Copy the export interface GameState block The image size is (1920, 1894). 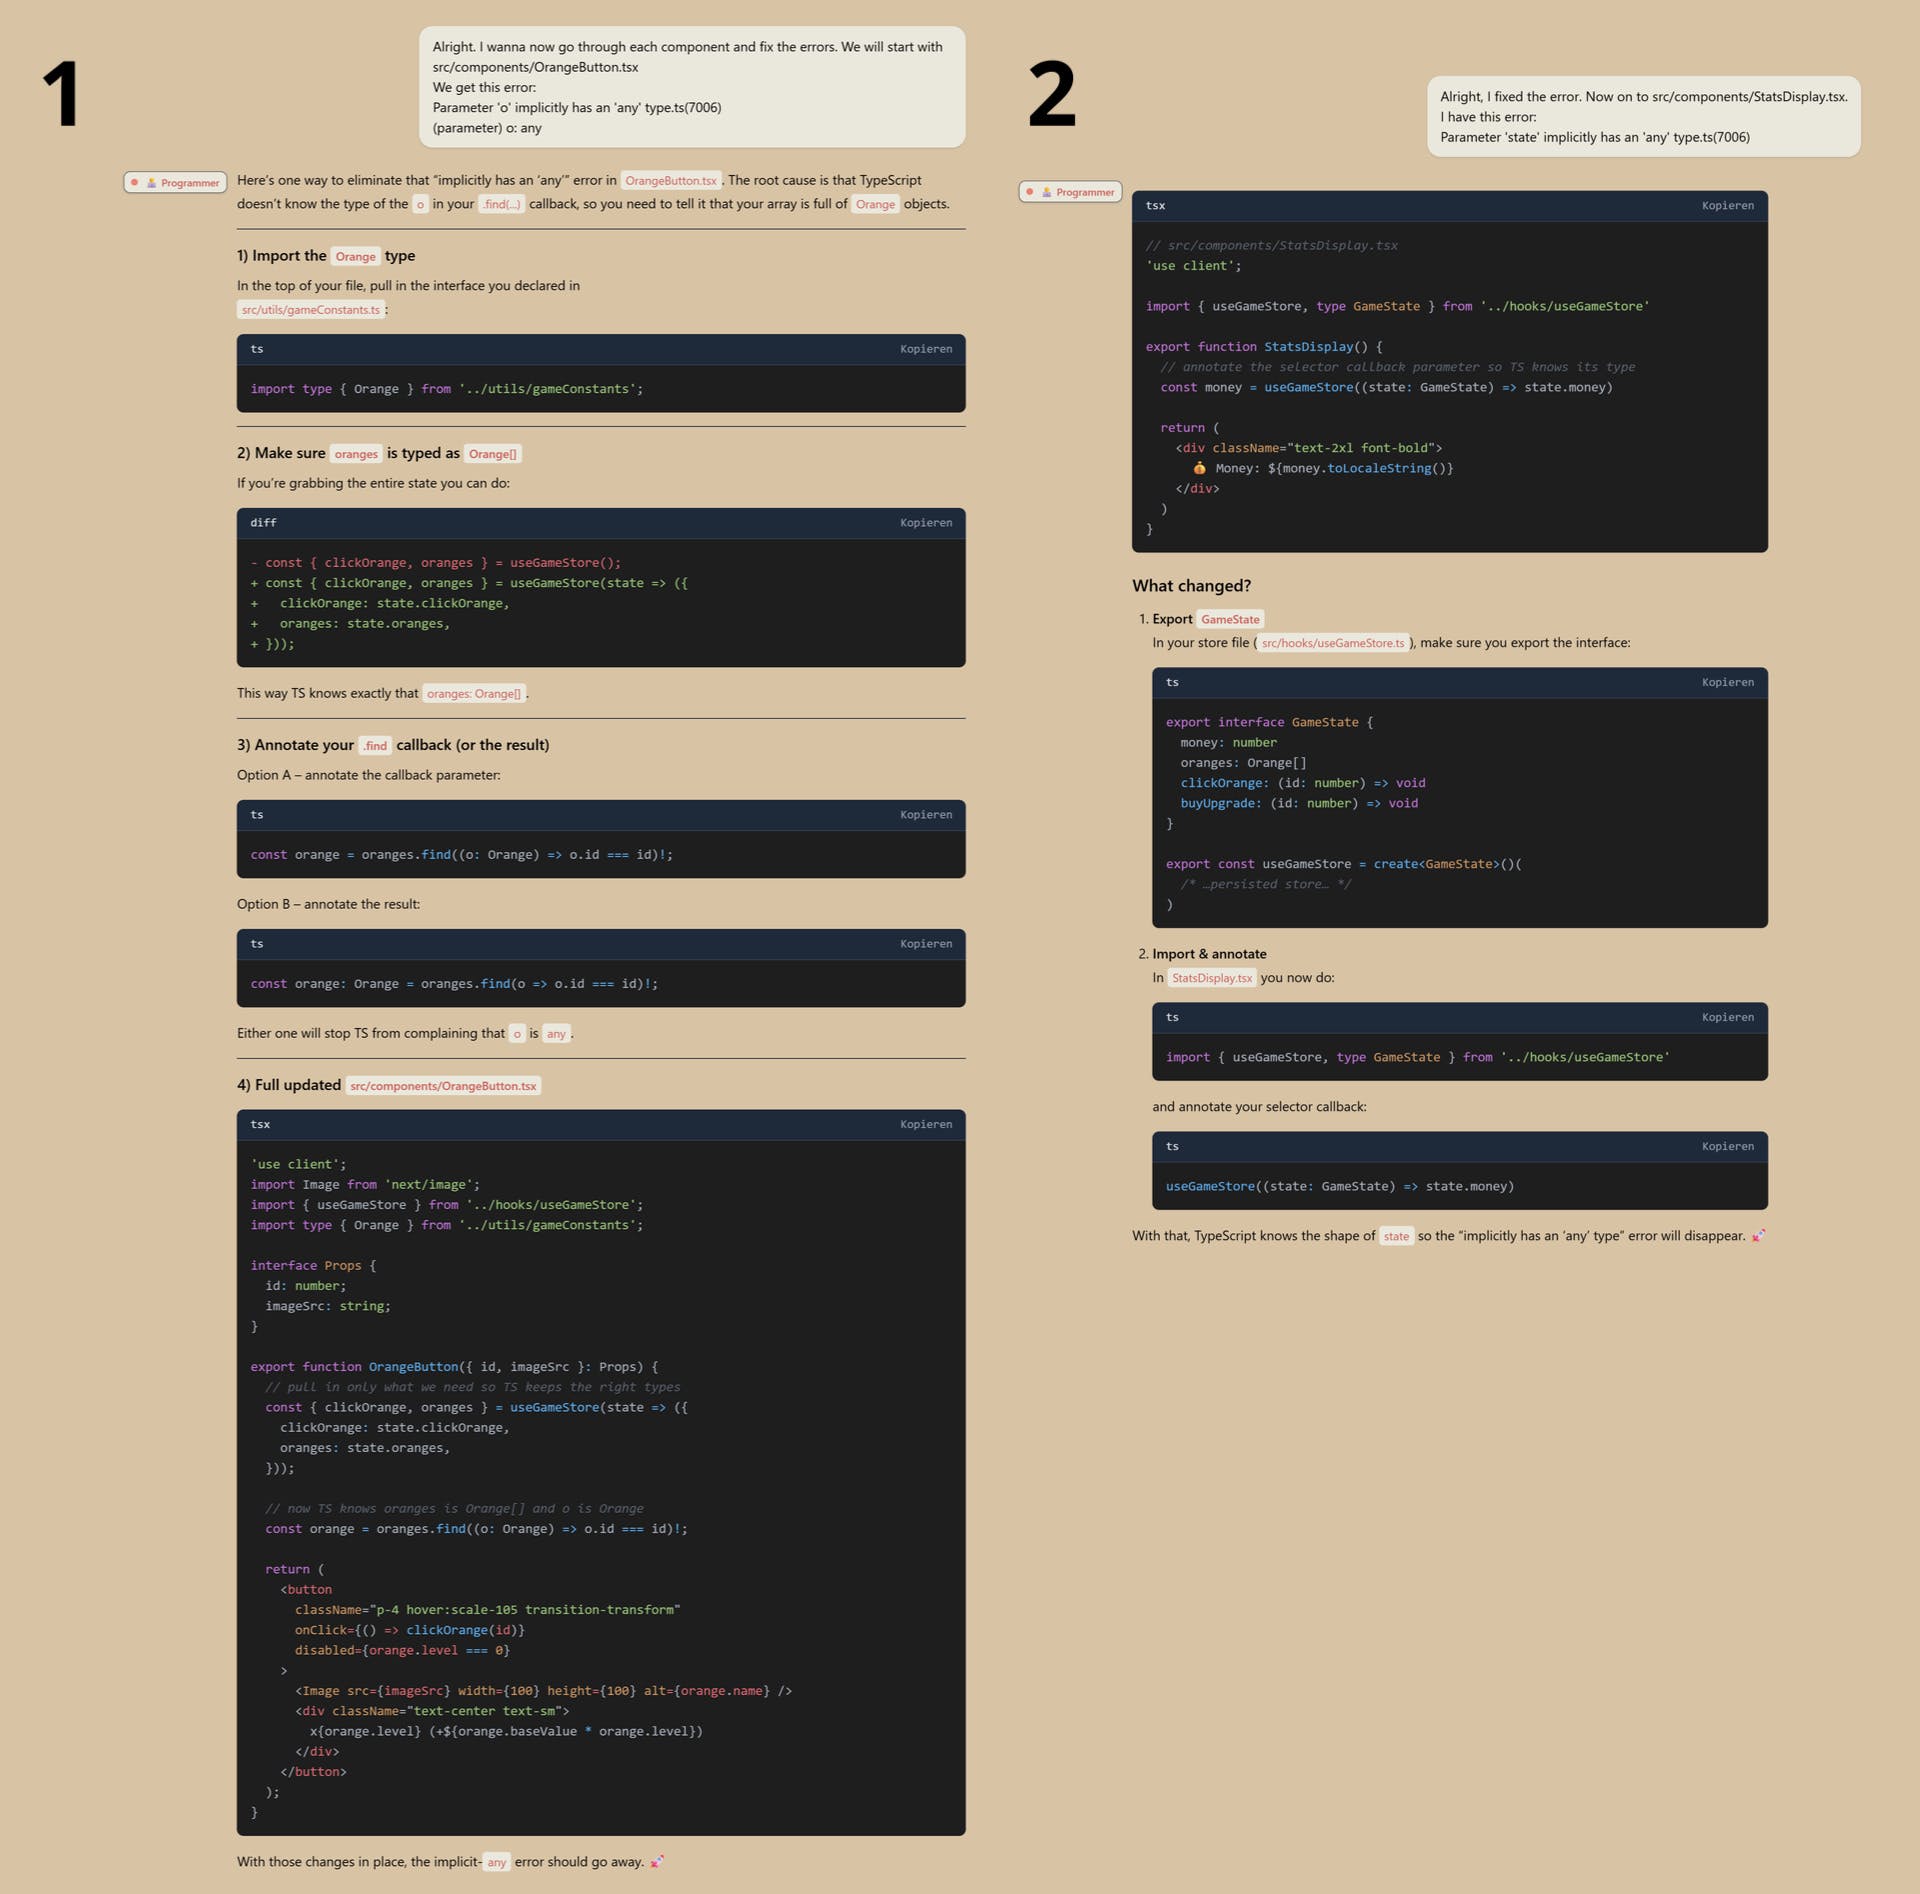point(1727,682)
